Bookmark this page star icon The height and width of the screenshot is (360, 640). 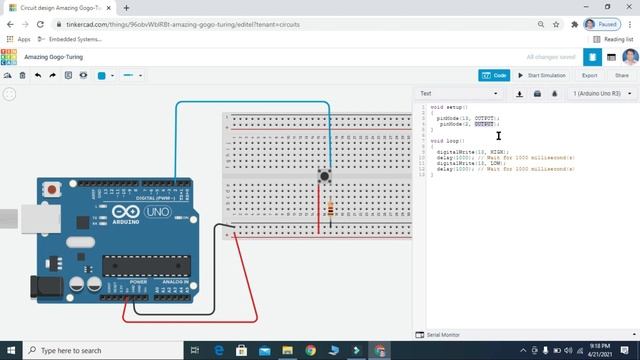(x=556, y=24)
